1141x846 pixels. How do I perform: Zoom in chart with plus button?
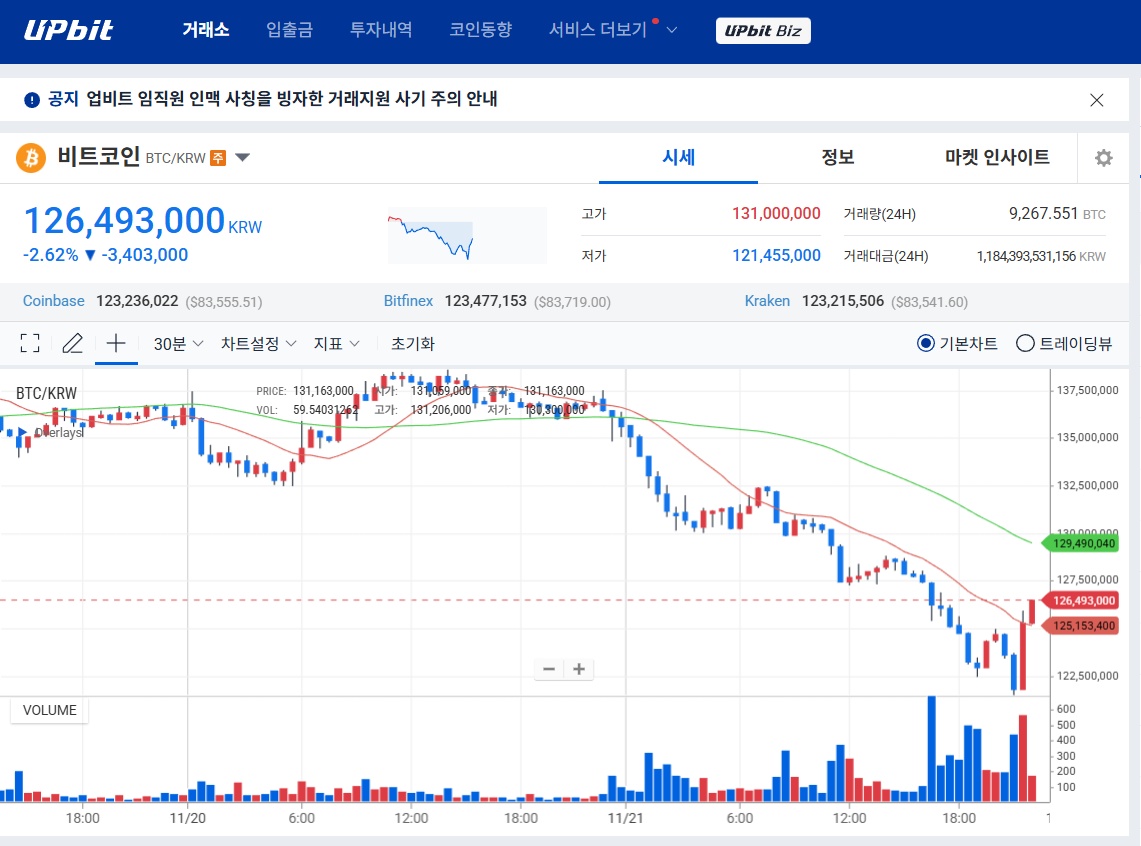tap(579, 669)
